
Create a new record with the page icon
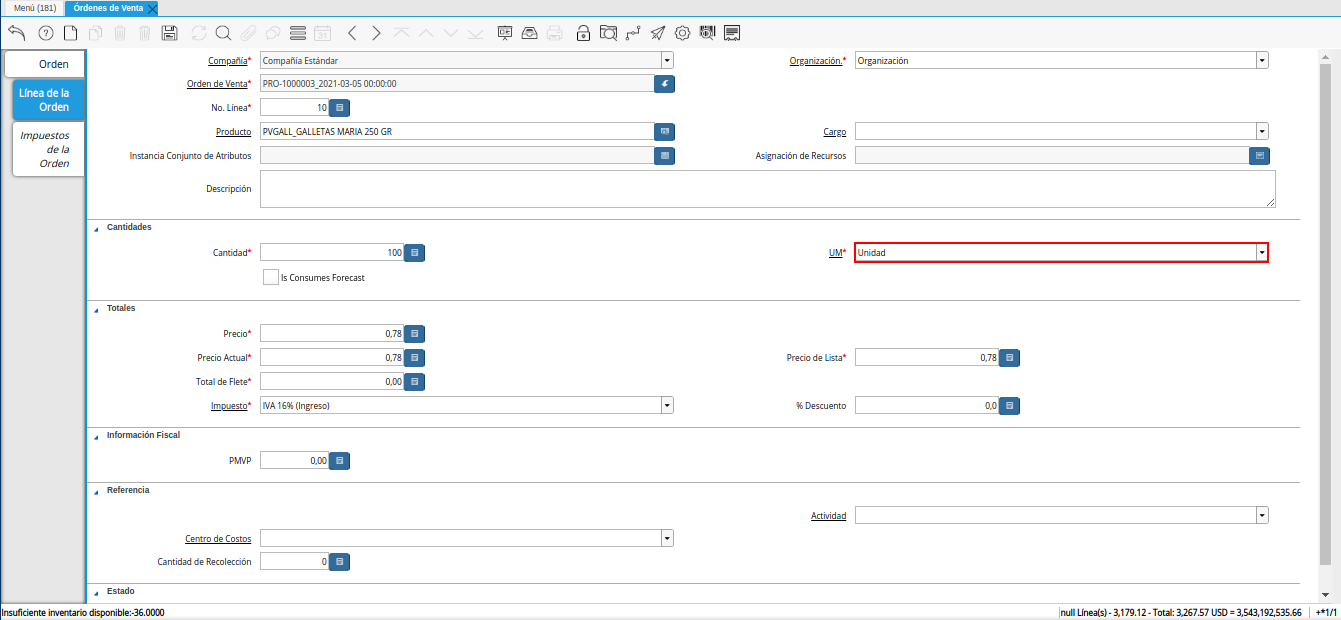tap(70, 33)
